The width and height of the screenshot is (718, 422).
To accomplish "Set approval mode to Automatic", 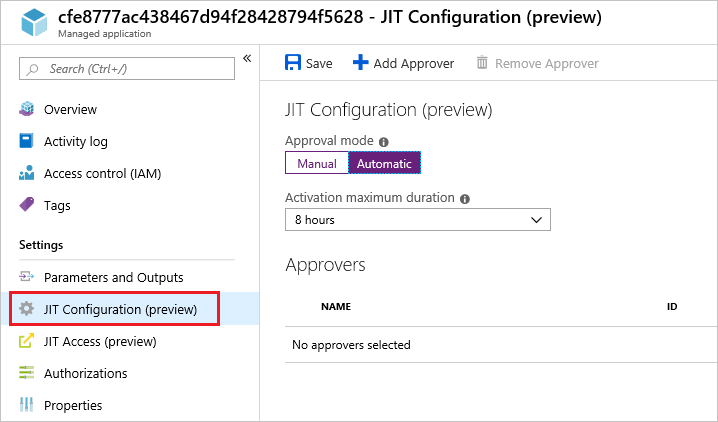I will point(384,163).
